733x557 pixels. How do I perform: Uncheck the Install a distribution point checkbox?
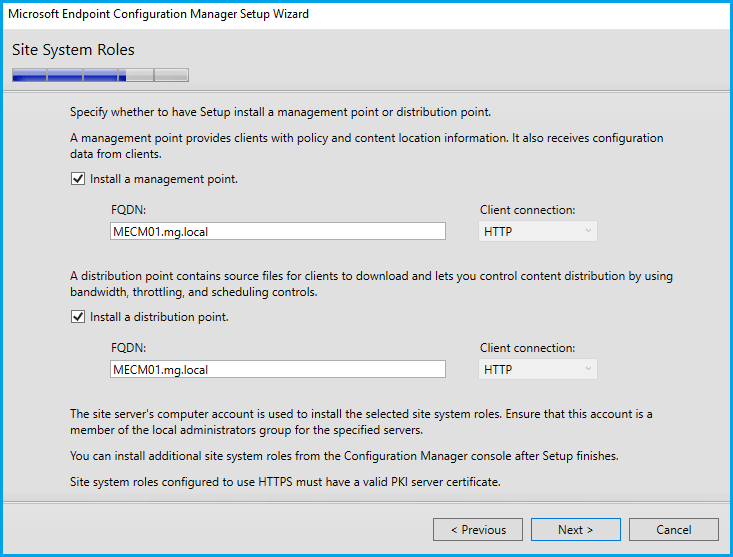click(x=78, y=317)
